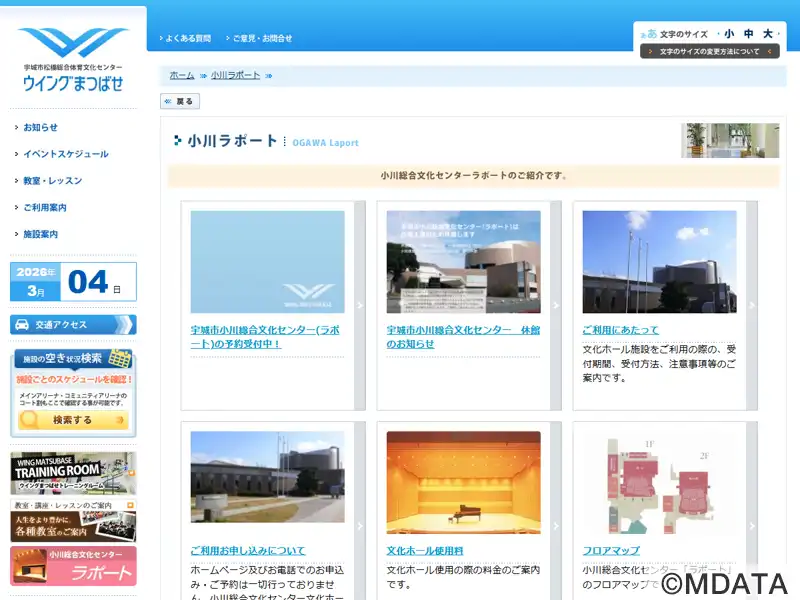This screenshot has height=600, width=800.
Task: Click the 交通アクセス car banner
Action: click(73, 325)
